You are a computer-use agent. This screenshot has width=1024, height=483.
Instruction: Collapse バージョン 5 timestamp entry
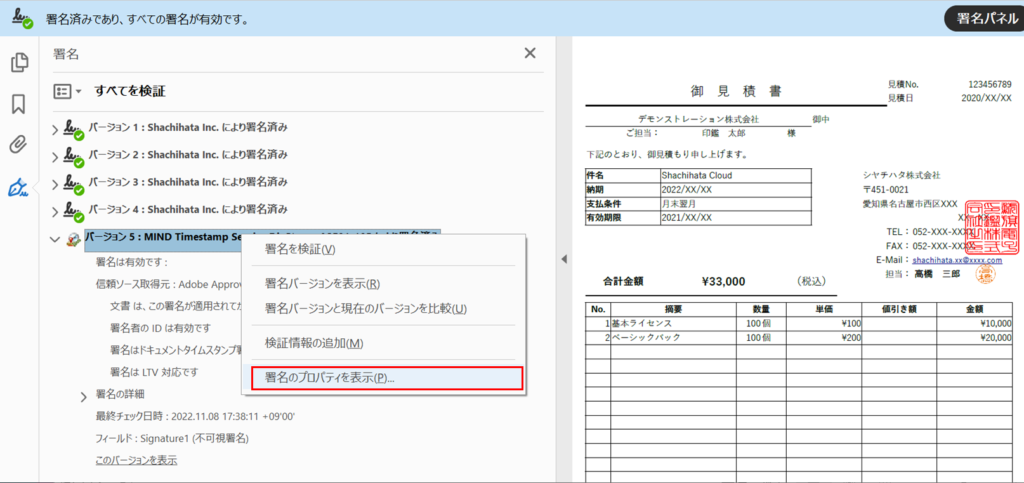(x=55, y=240)
